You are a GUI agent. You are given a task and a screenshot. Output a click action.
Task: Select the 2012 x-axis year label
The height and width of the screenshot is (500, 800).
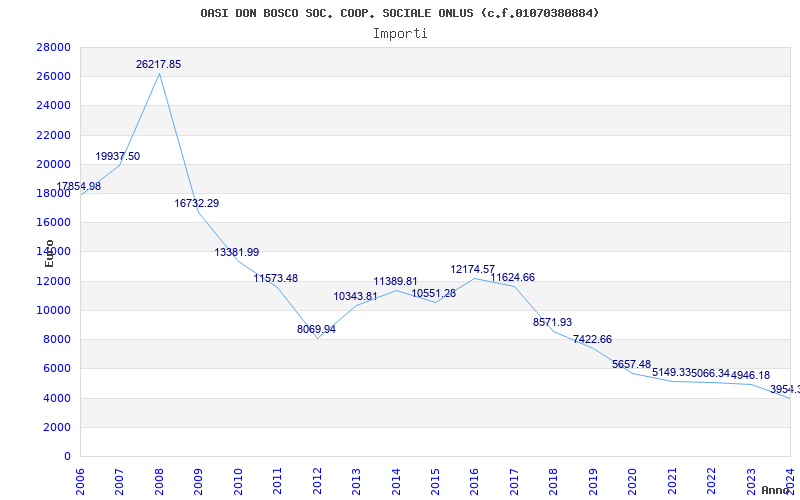point(317,481)
